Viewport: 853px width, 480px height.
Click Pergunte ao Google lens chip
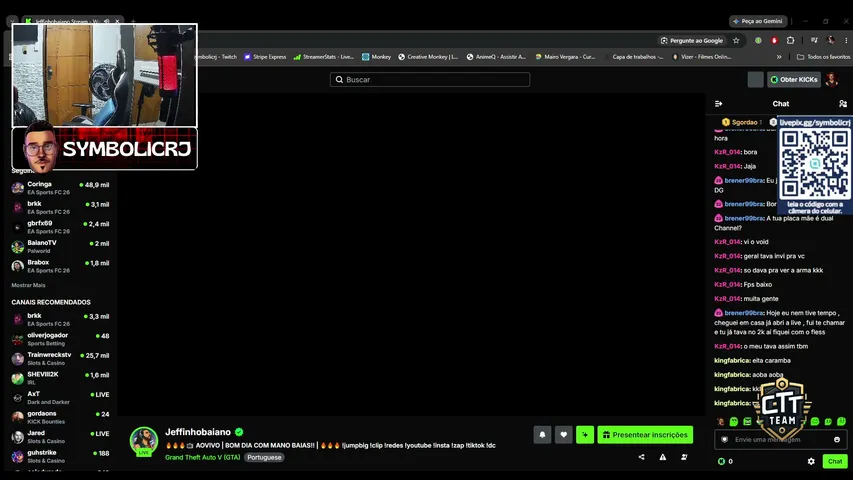coord(692,40)
